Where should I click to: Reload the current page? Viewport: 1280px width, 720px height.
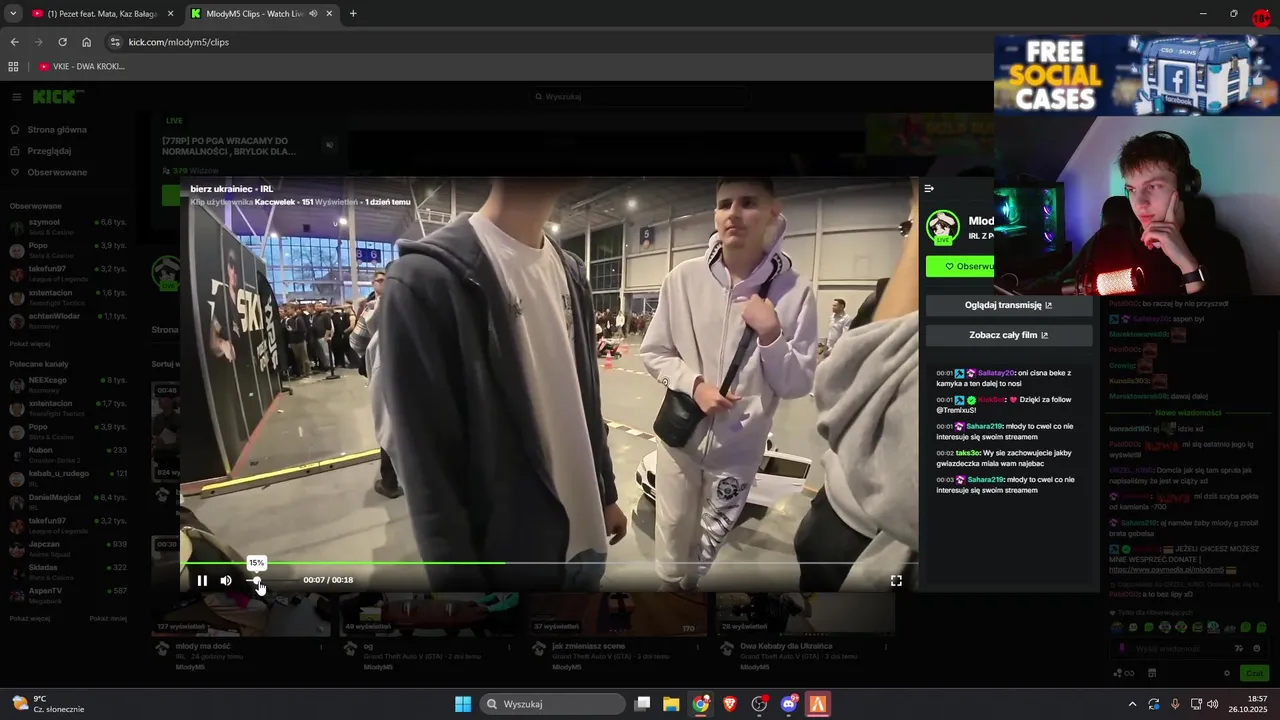[62, 42]
